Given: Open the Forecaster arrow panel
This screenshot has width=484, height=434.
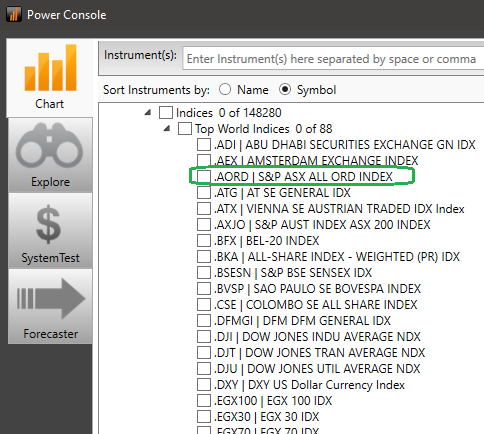Looking at the screenshot, I should click(50, 307).
